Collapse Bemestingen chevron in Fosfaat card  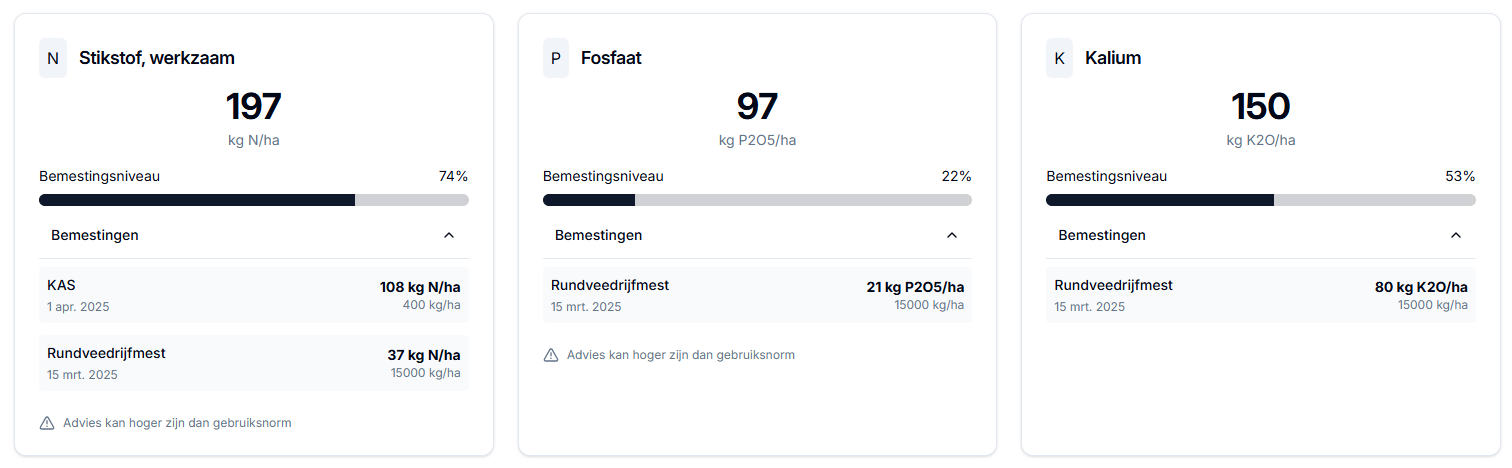(952, 235)
